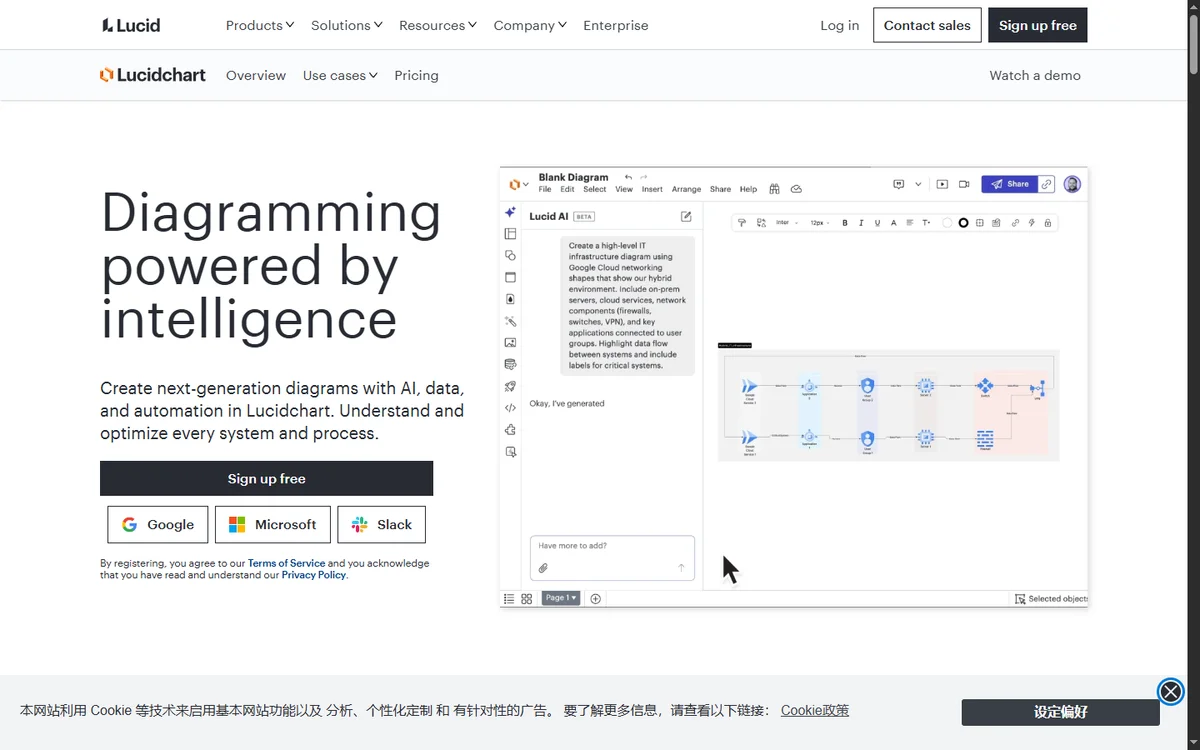Viewport: 1200px width, 750px height.
Task: Click the image icon in the preview sidebar
Action: coord(510,343)
